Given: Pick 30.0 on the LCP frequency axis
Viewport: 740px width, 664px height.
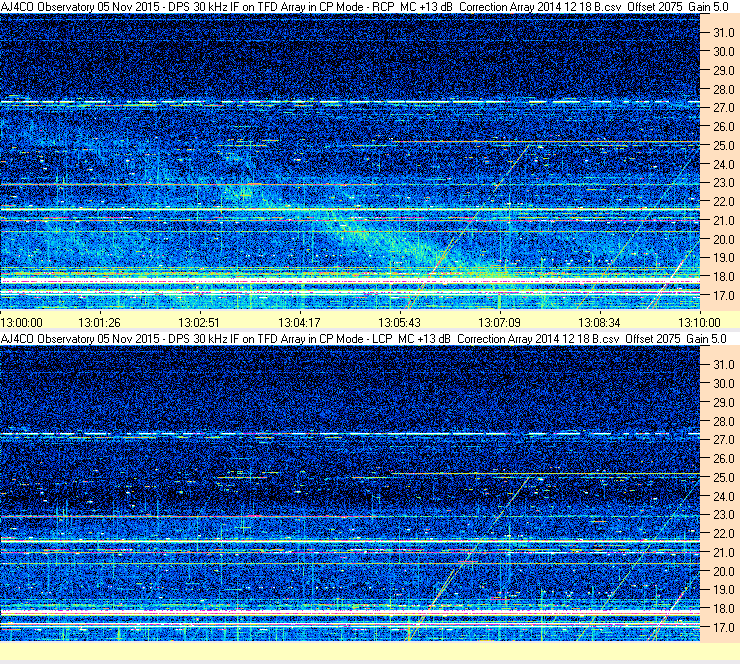Looking at the screenshot, I should point(723,384).
